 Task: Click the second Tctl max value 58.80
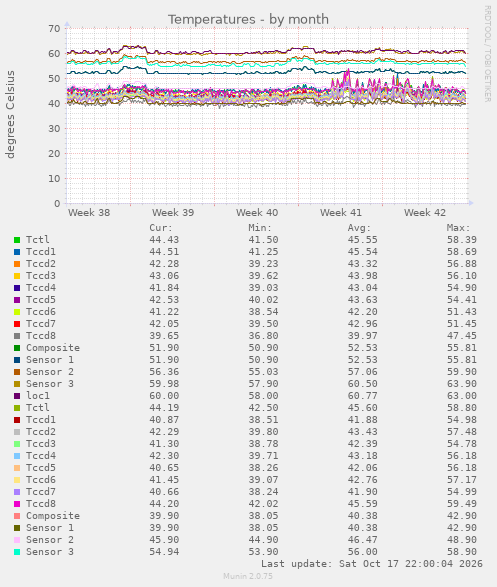coord(462,408)
